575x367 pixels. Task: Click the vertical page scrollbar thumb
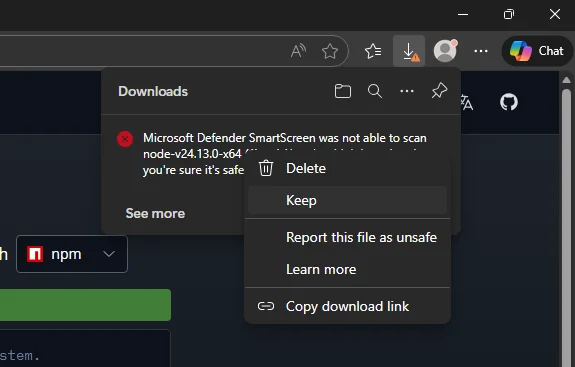(567, 227)
